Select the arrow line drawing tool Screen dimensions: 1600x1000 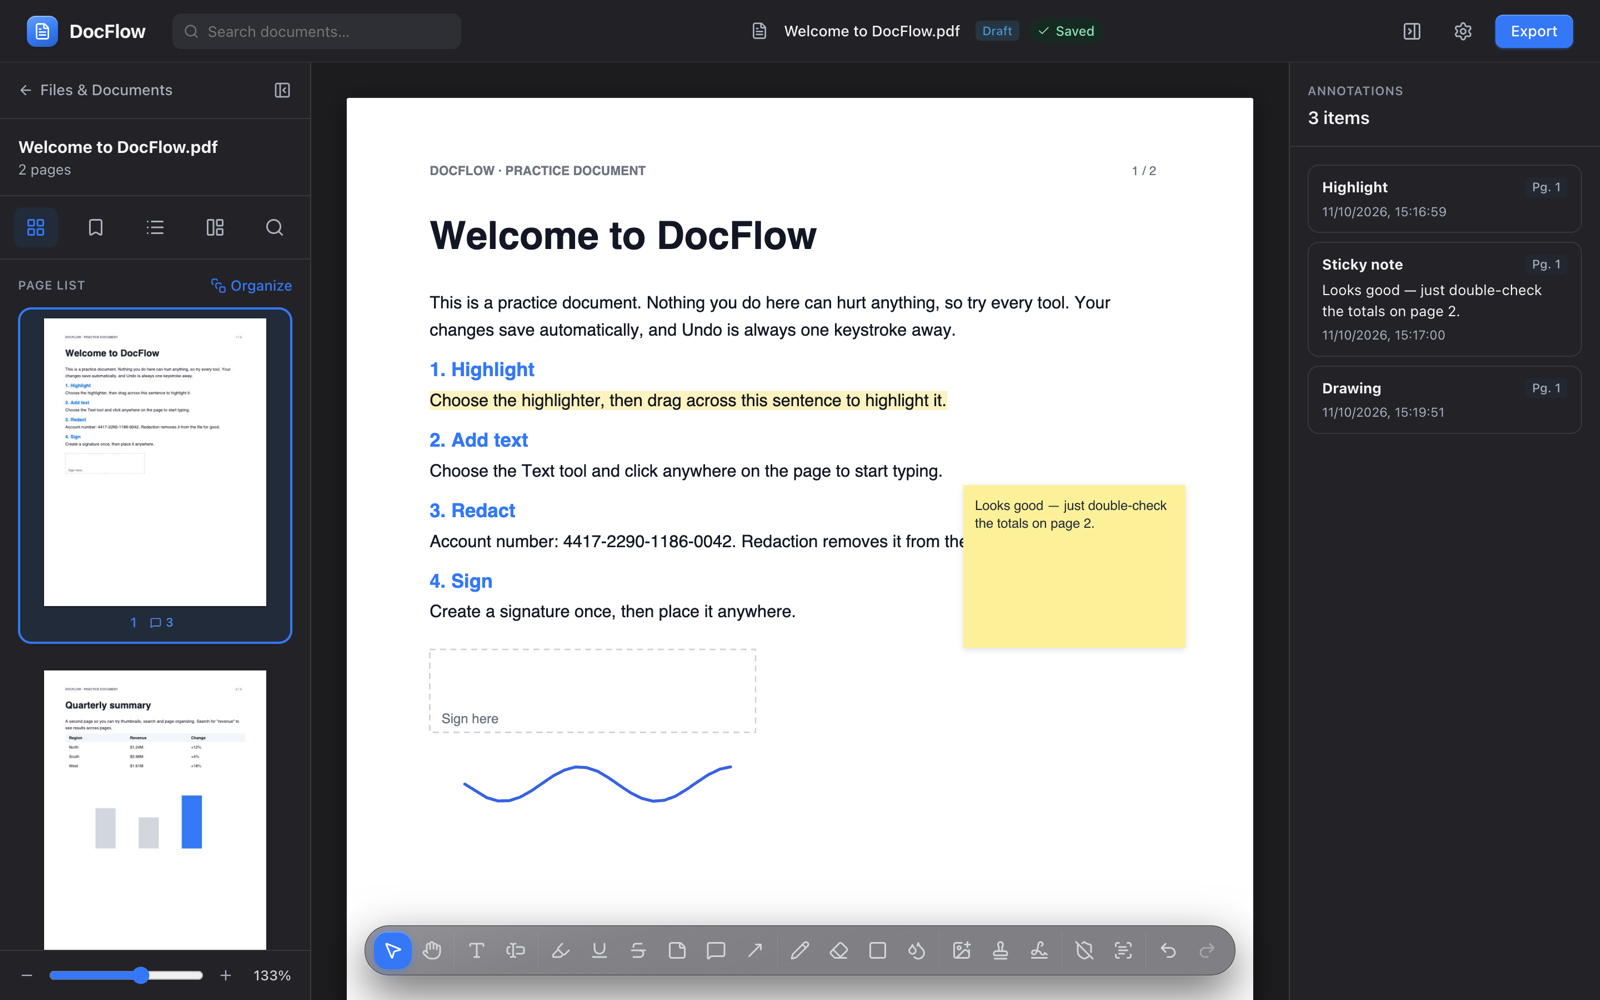755,950
